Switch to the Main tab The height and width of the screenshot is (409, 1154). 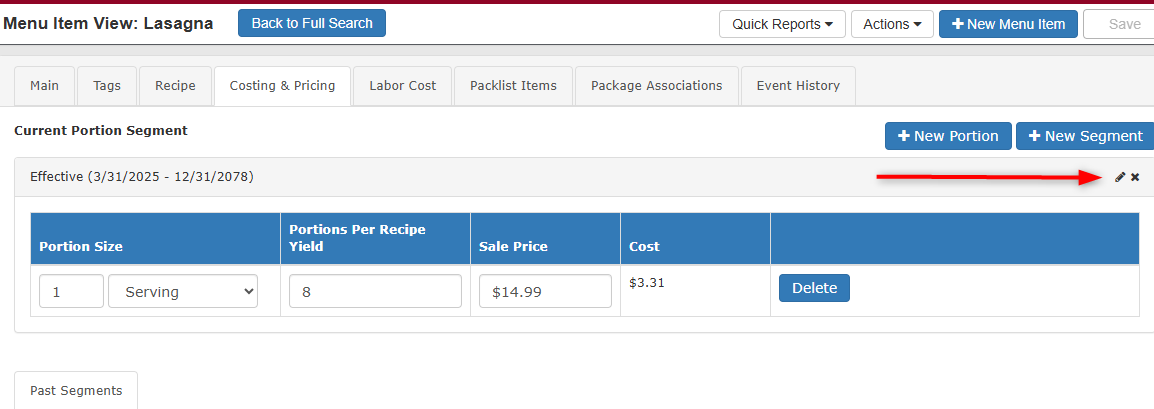pos(44,86)
